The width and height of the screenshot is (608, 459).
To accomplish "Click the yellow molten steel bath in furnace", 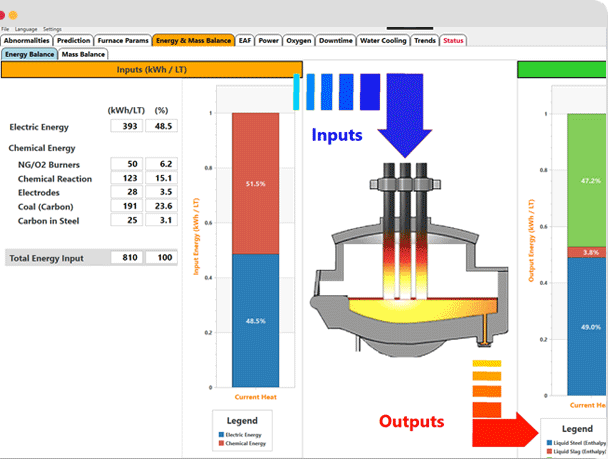I will click(421, 309).
